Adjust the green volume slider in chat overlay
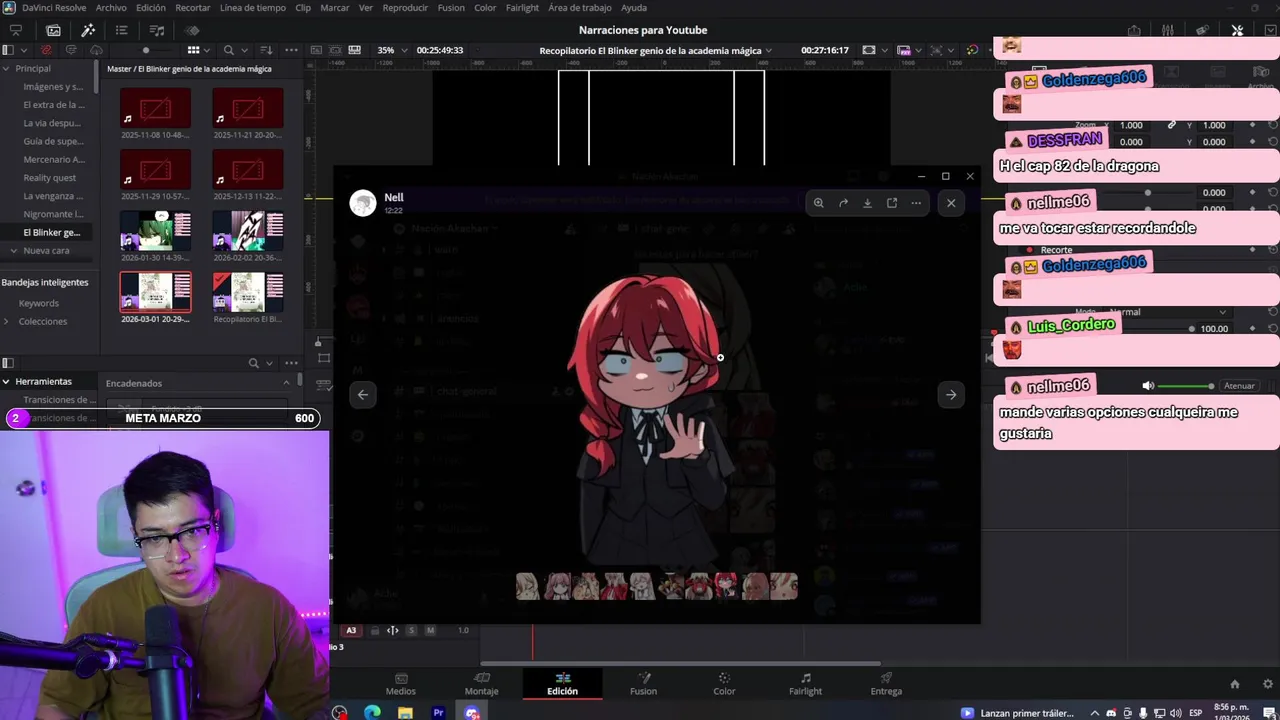 click(1187, 386)
